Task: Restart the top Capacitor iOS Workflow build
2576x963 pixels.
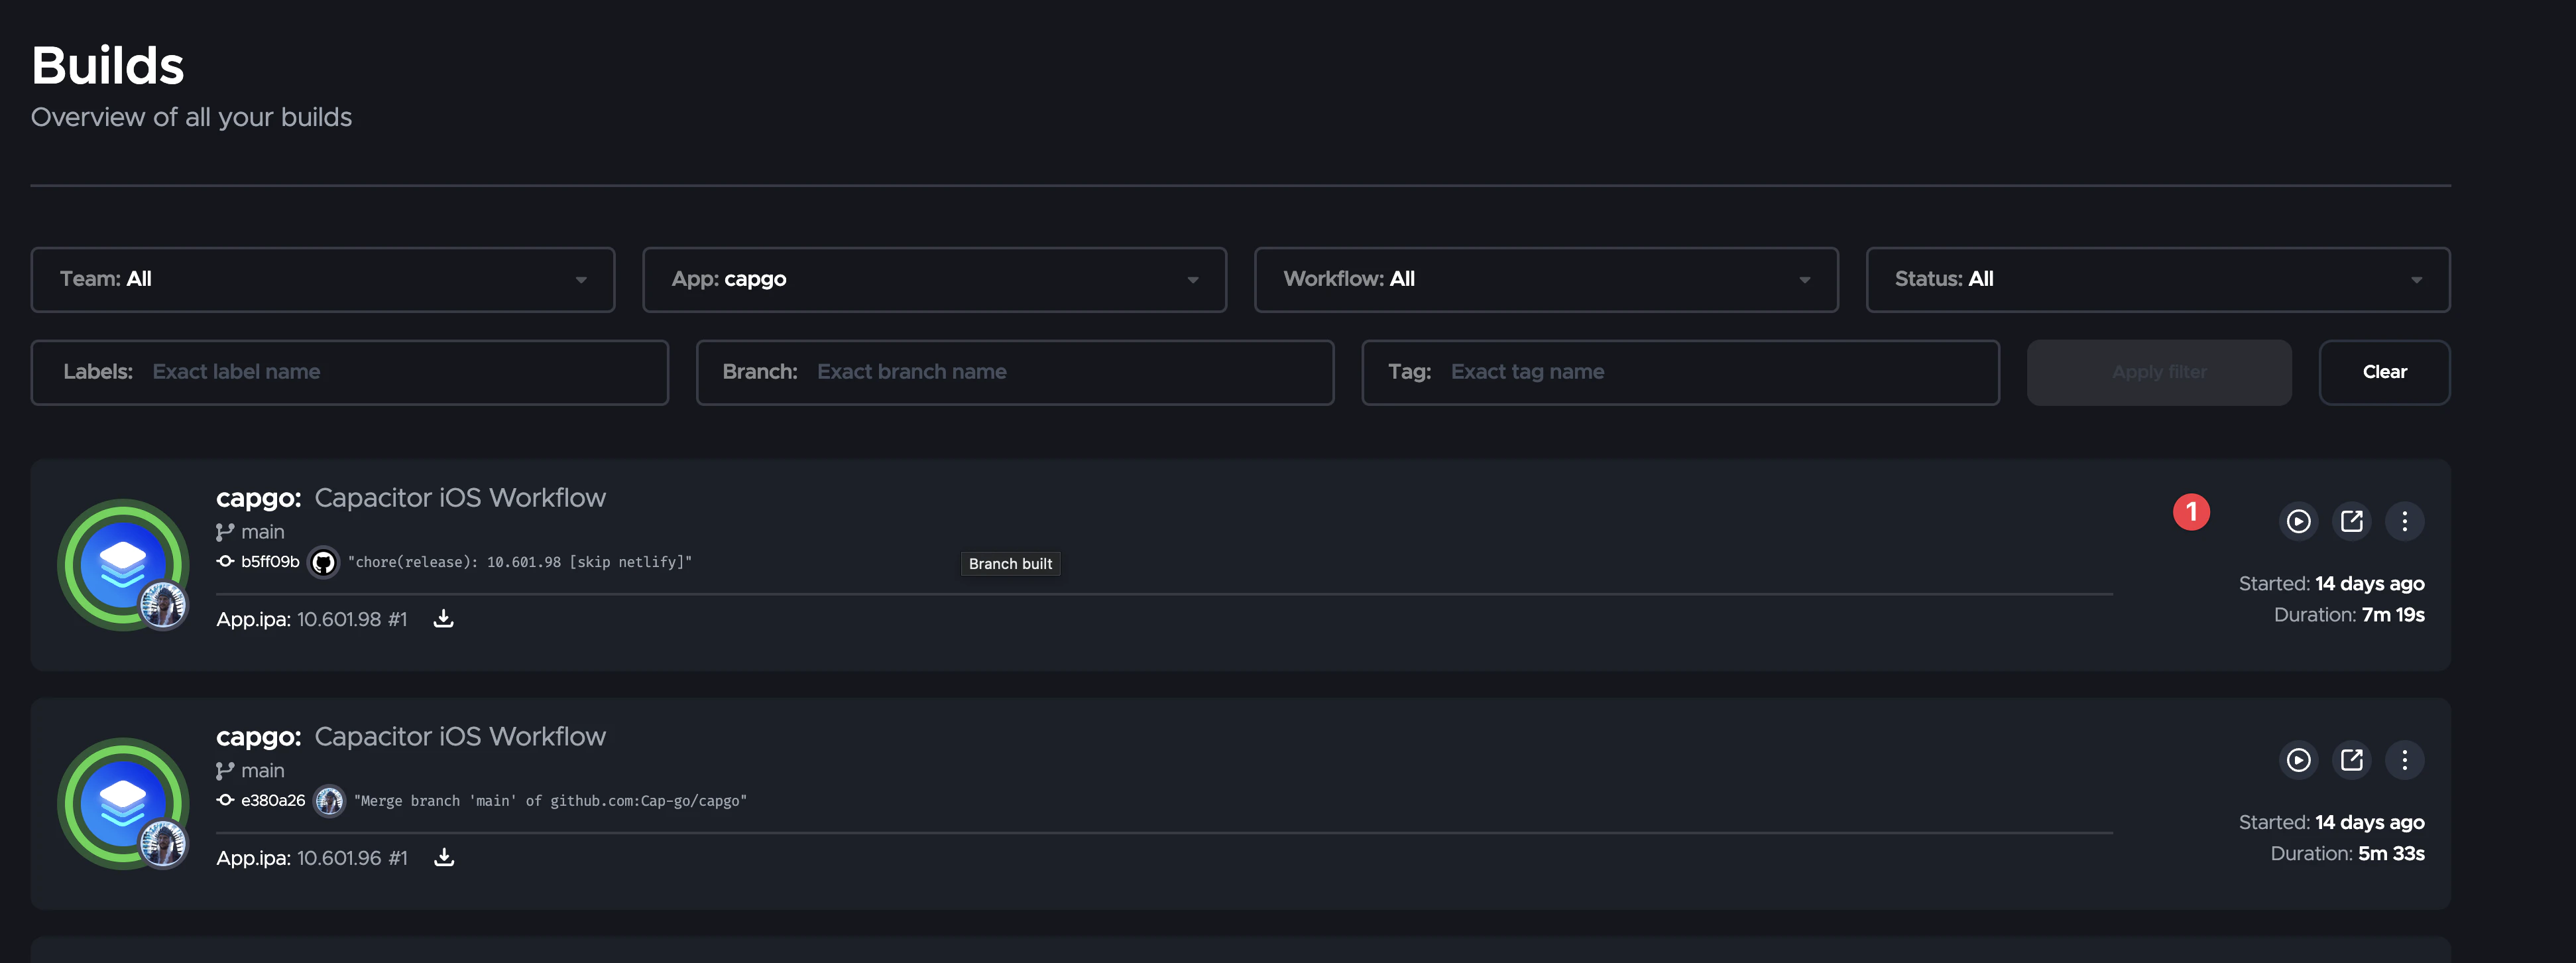Action: (x=2299, y=521)
